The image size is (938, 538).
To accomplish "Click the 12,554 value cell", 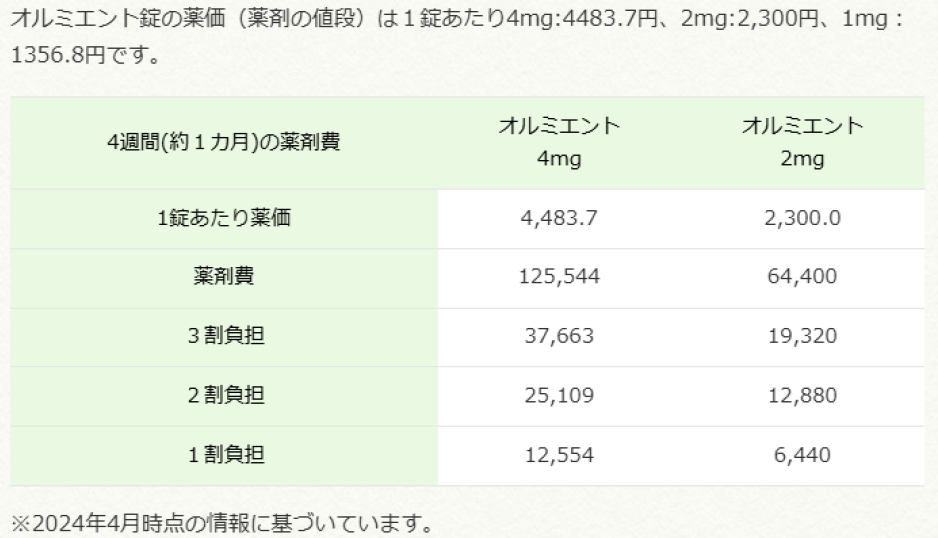I will [x=559, y=455].
